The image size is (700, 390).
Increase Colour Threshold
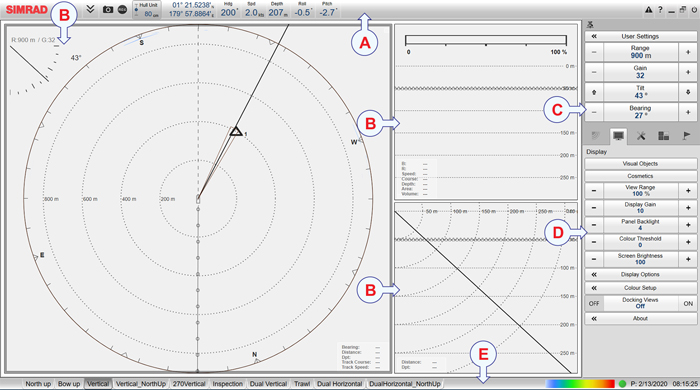tap(688, 242)
